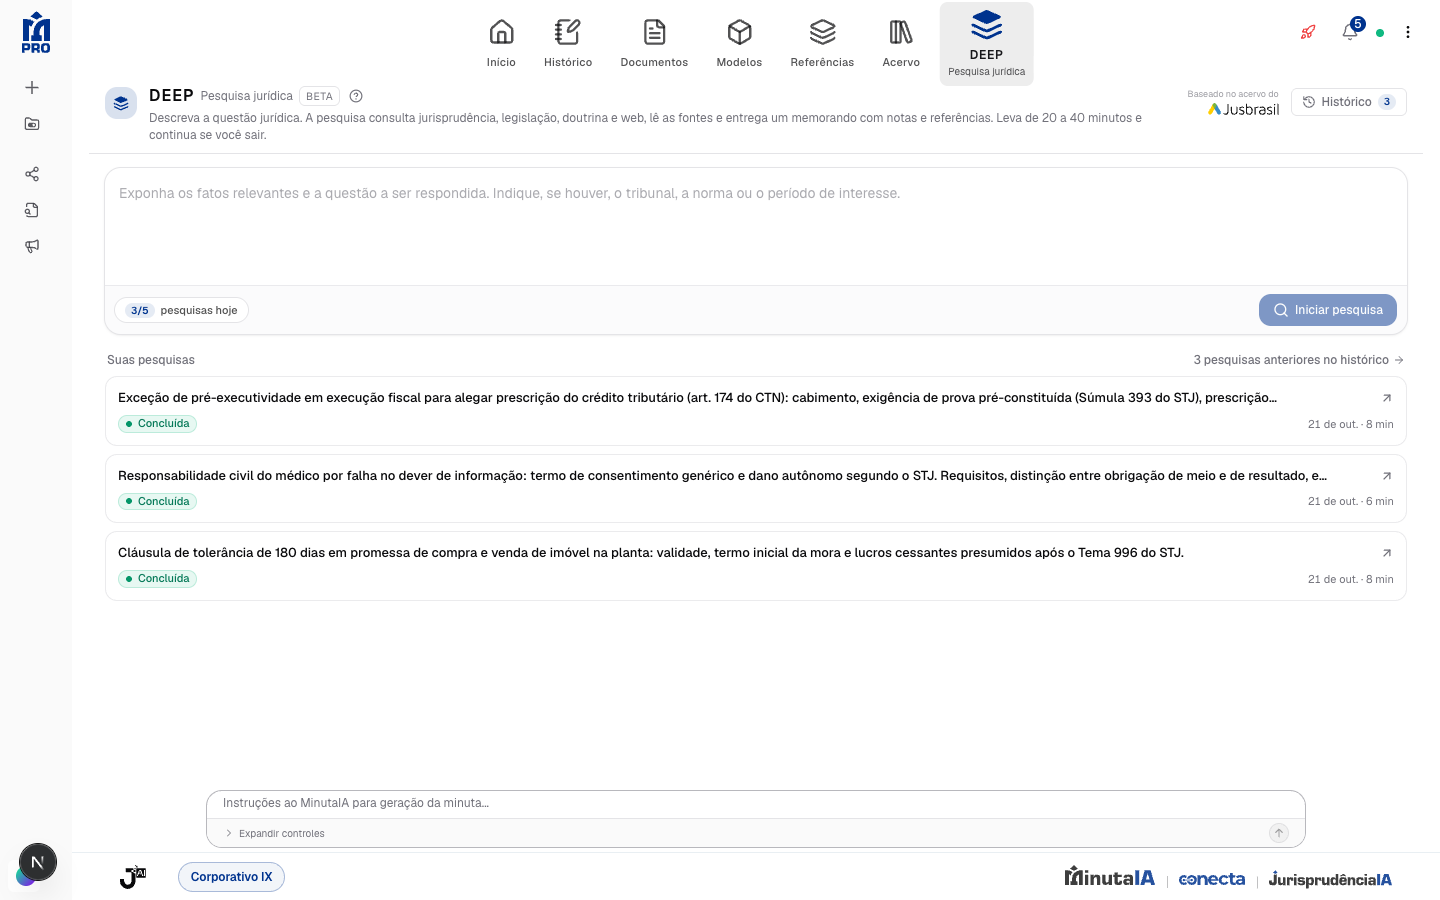Click the Corporativo IX button
The image size is (1440, 900).
(231, 877)
